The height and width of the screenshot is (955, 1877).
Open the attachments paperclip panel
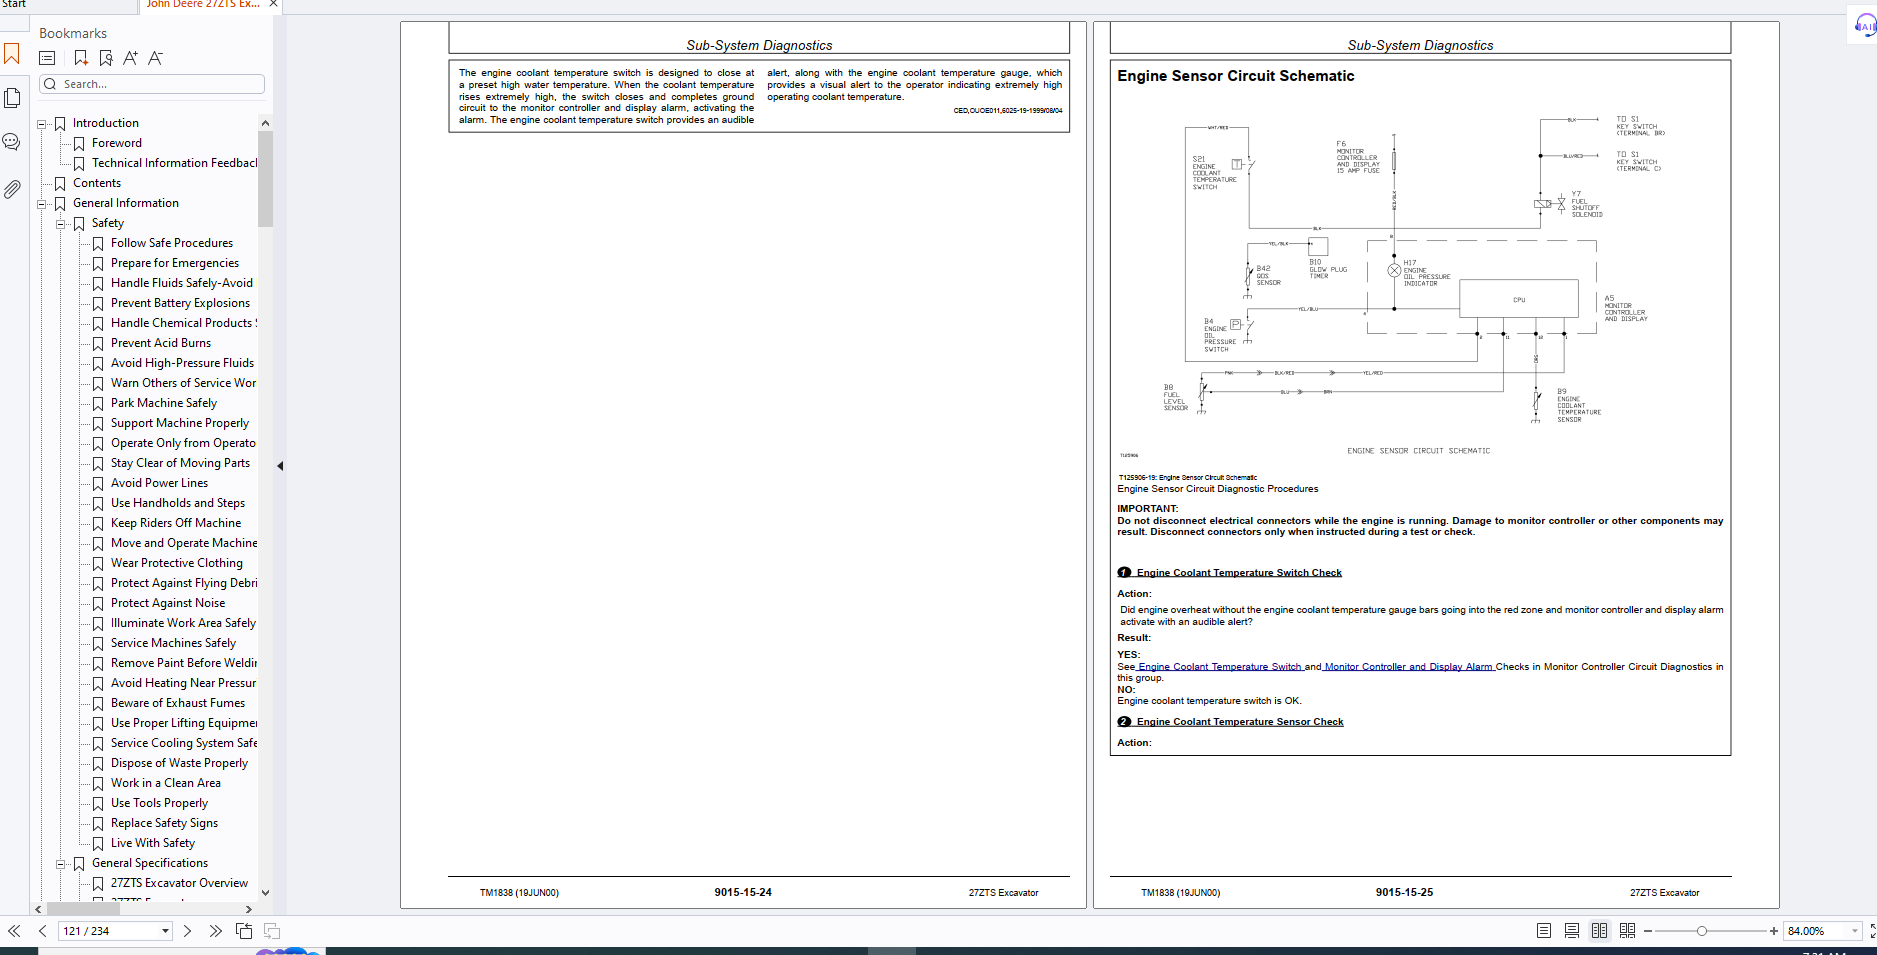click(12, 189)
